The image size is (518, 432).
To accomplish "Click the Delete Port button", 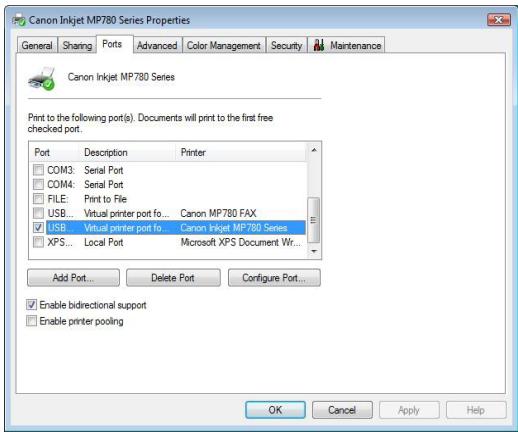I will [x=173, y=278].
